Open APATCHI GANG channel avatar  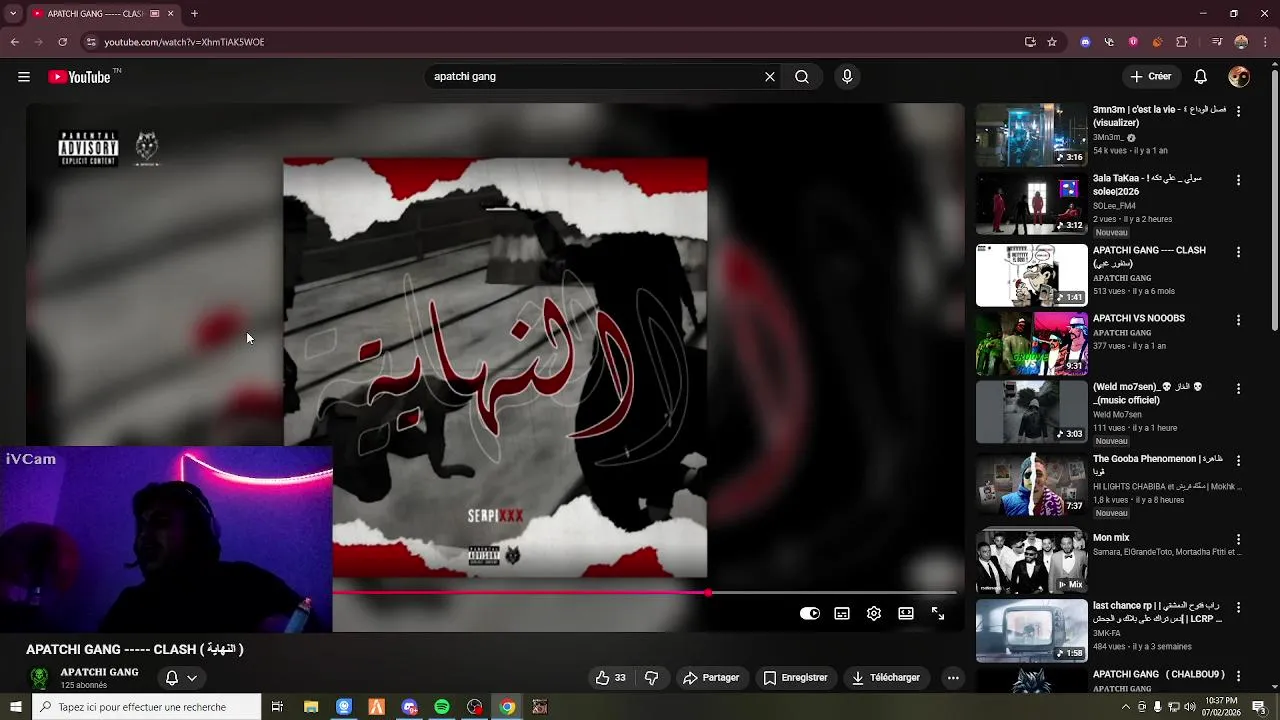pos(39,678)
